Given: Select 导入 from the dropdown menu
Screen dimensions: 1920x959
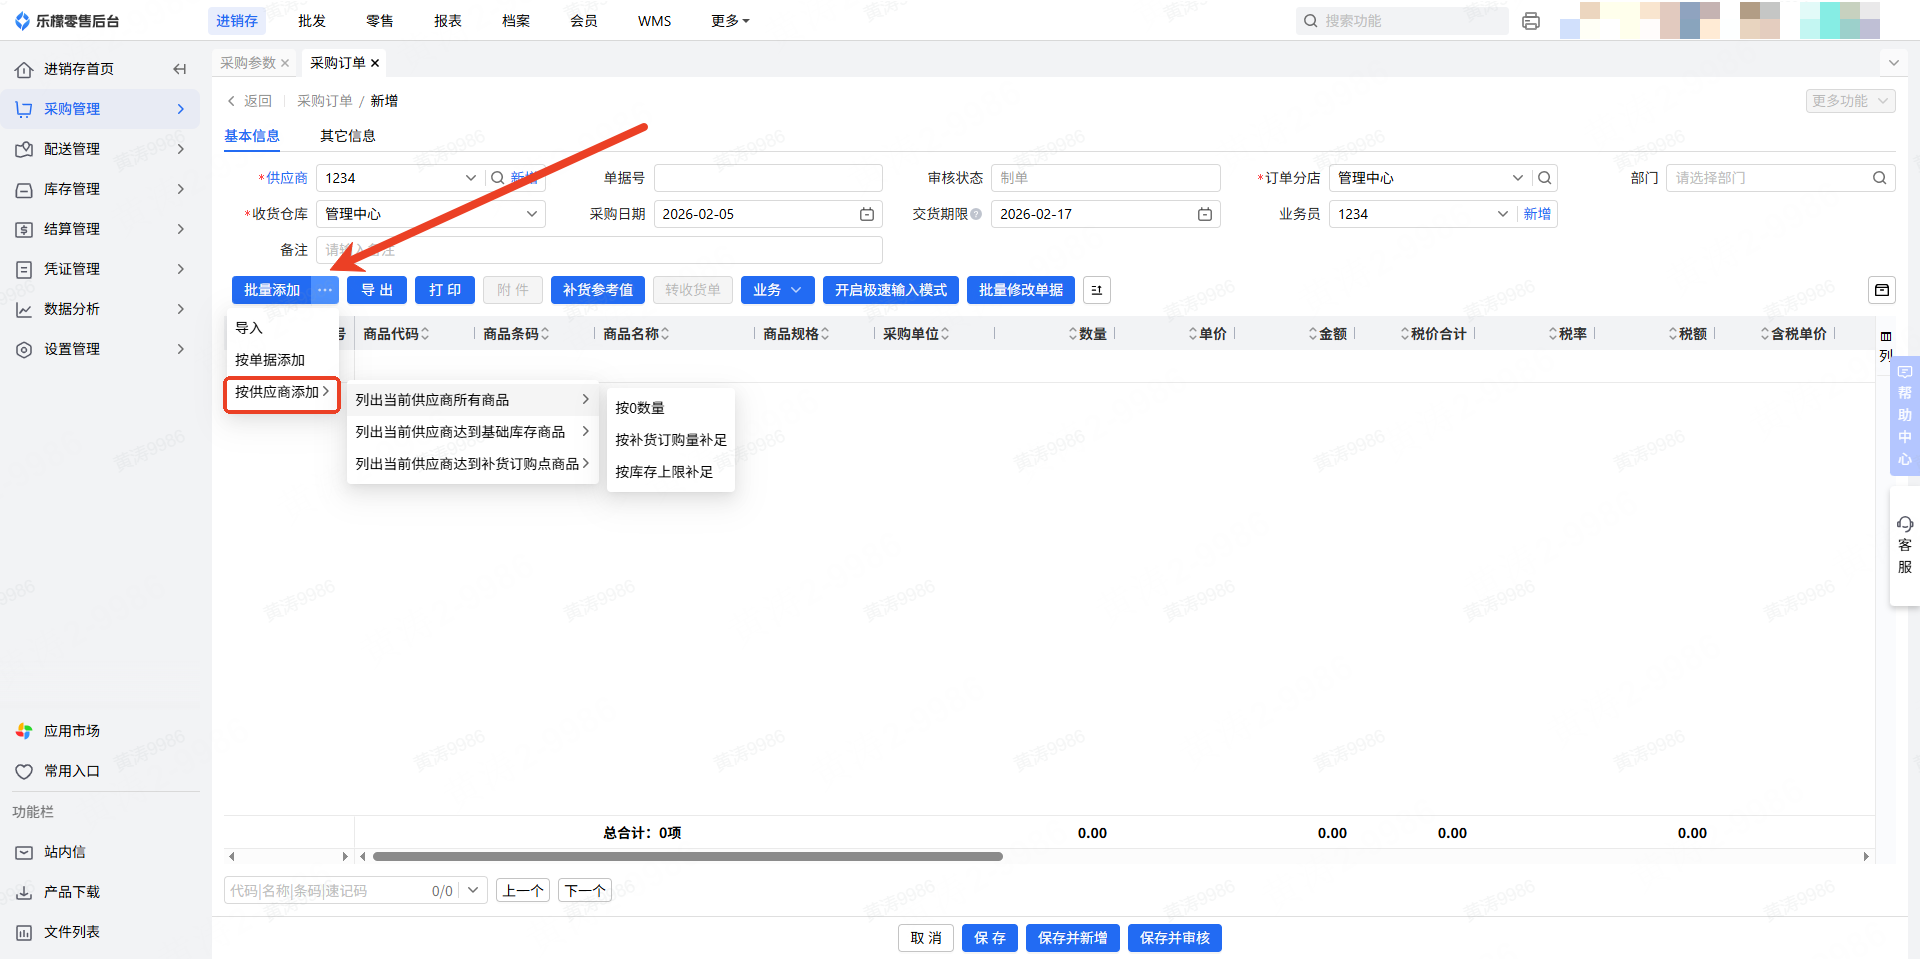Looking at the screenshot, I should [282, 328].
